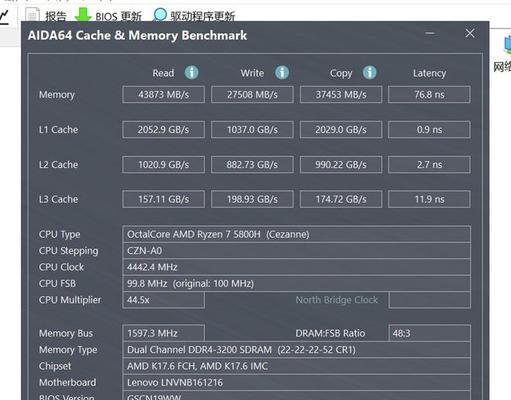Click the CPU Type field showing Ryzen 7 5800H
This screenshot has height=400, width=511.
(296, 234)
